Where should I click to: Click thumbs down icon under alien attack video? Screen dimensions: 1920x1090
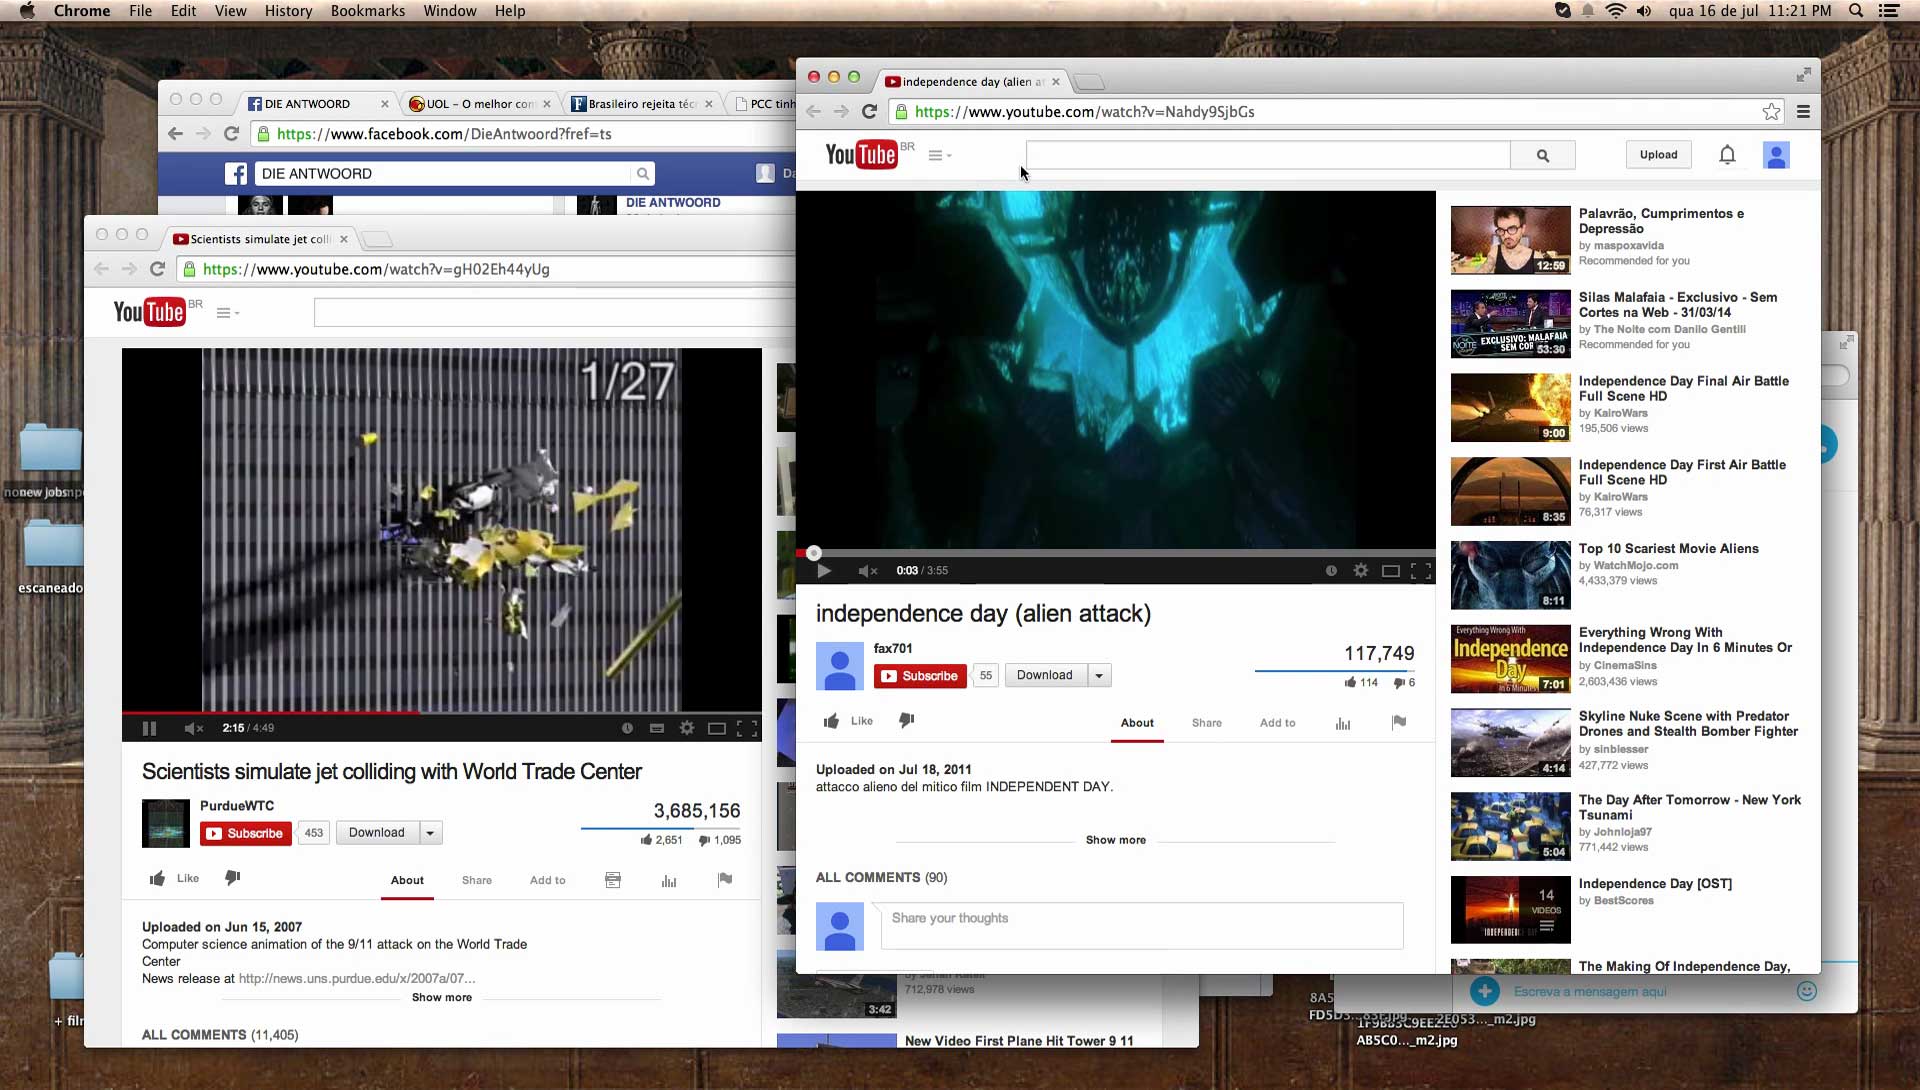coord(906,721)
